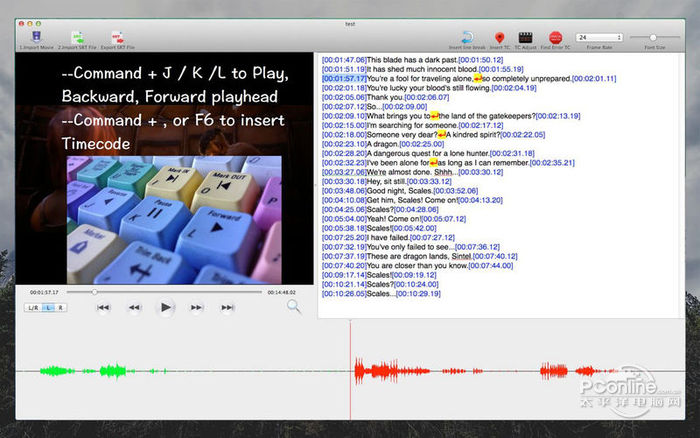Skip to the beginning of the movie
This screenshot has height=438, width=700.
coord(103,307)
